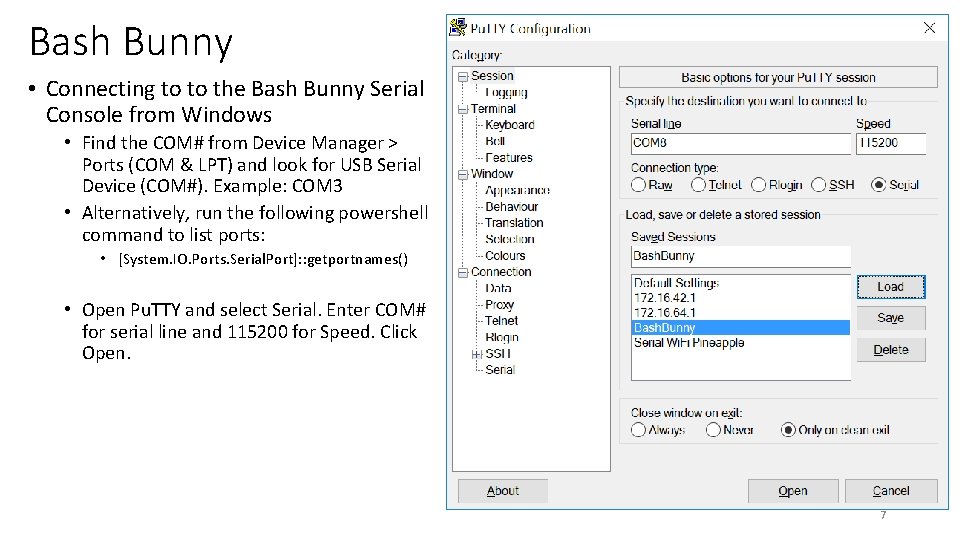
Task: Open the Rlogin category in the tree
Action: [x=501, y=337]
